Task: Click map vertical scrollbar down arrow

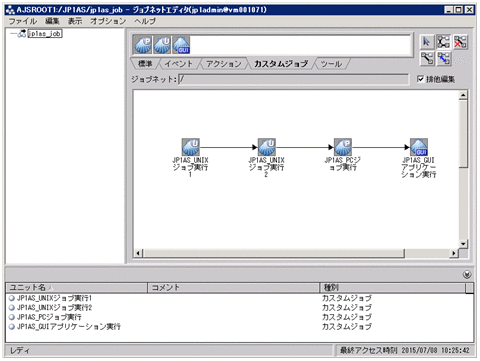Action: coord(463,244)
